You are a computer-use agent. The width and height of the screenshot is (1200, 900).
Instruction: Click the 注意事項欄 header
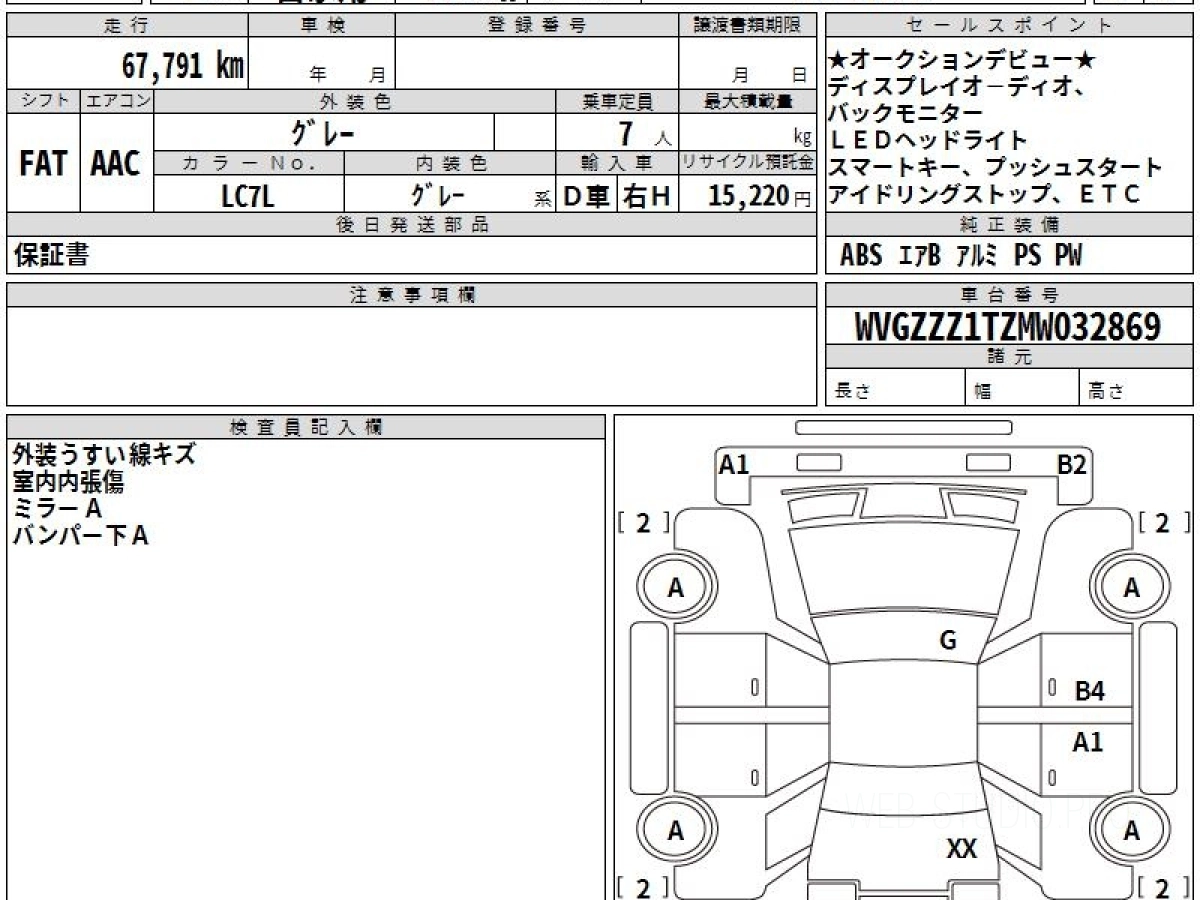pos(411,295)
